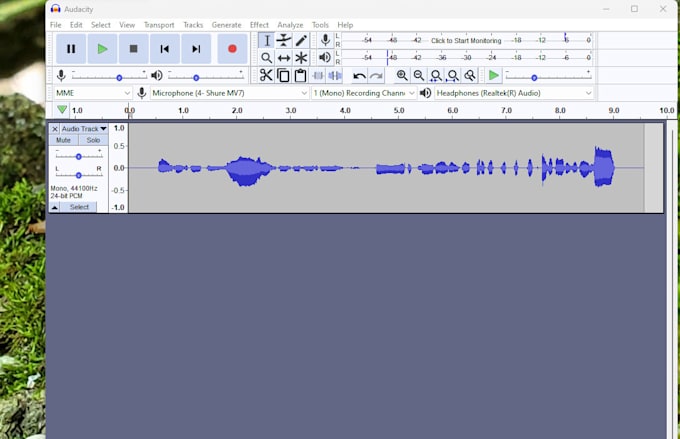Viewport: 680px width, 439px height.
Task: Adjust the recording volume slider
Action: (109, 77)
